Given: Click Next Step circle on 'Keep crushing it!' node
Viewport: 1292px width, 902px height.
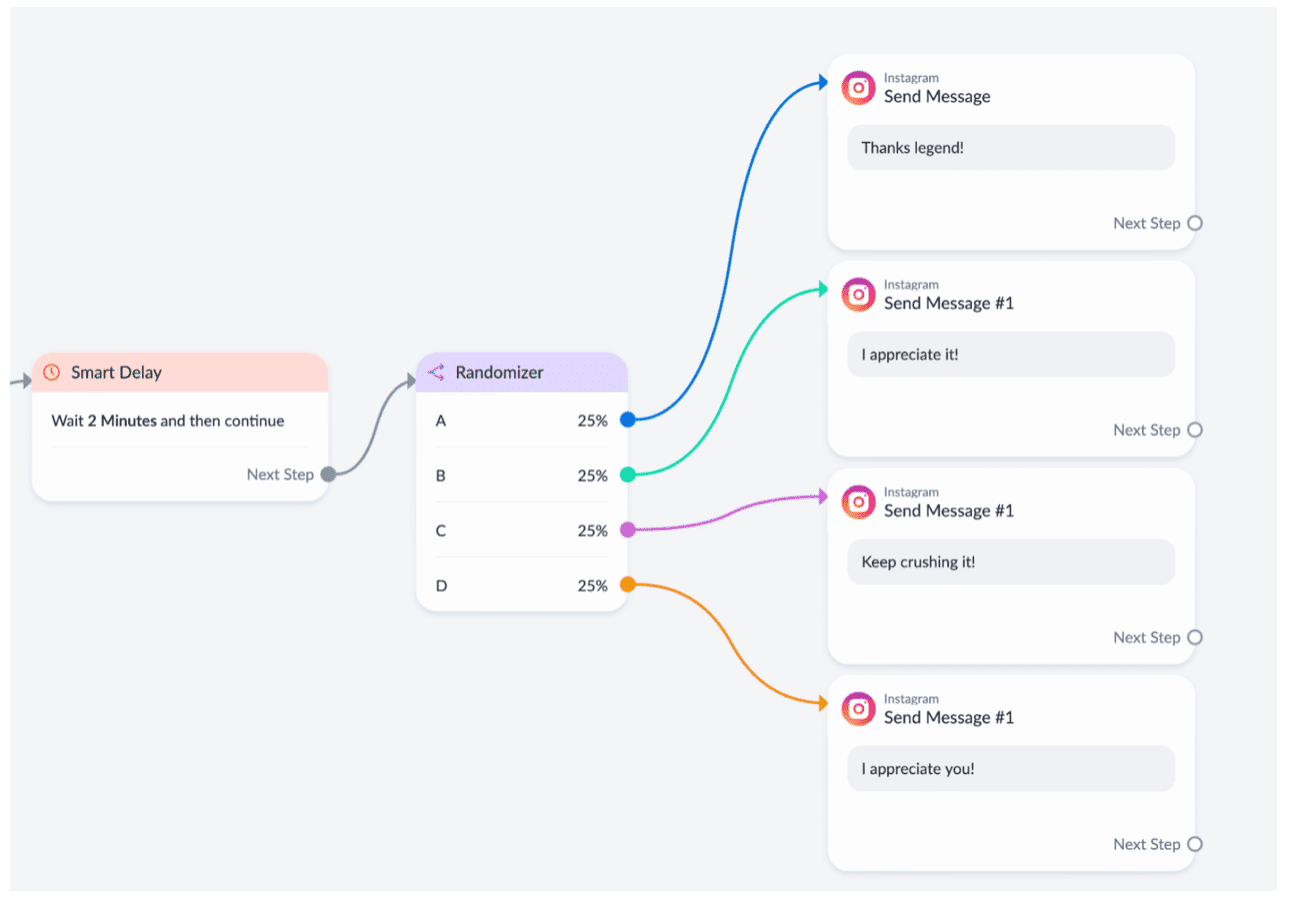Looking at the screenshot, I should (1194, 637).
